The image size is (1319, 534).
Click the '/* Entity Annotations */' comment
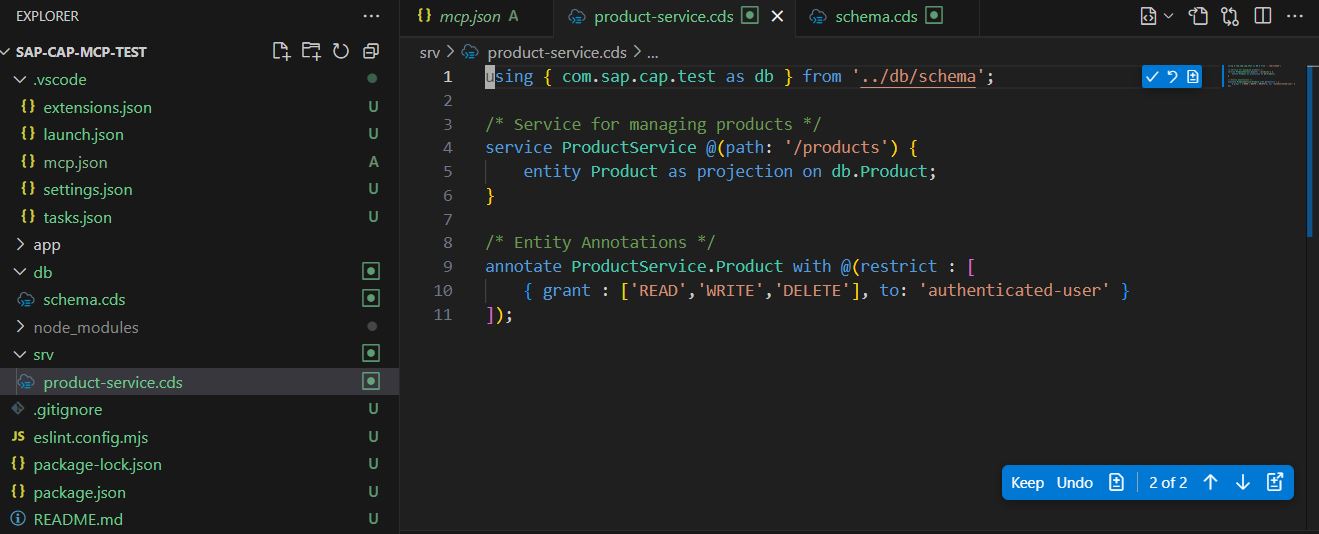tap(600, 242)
